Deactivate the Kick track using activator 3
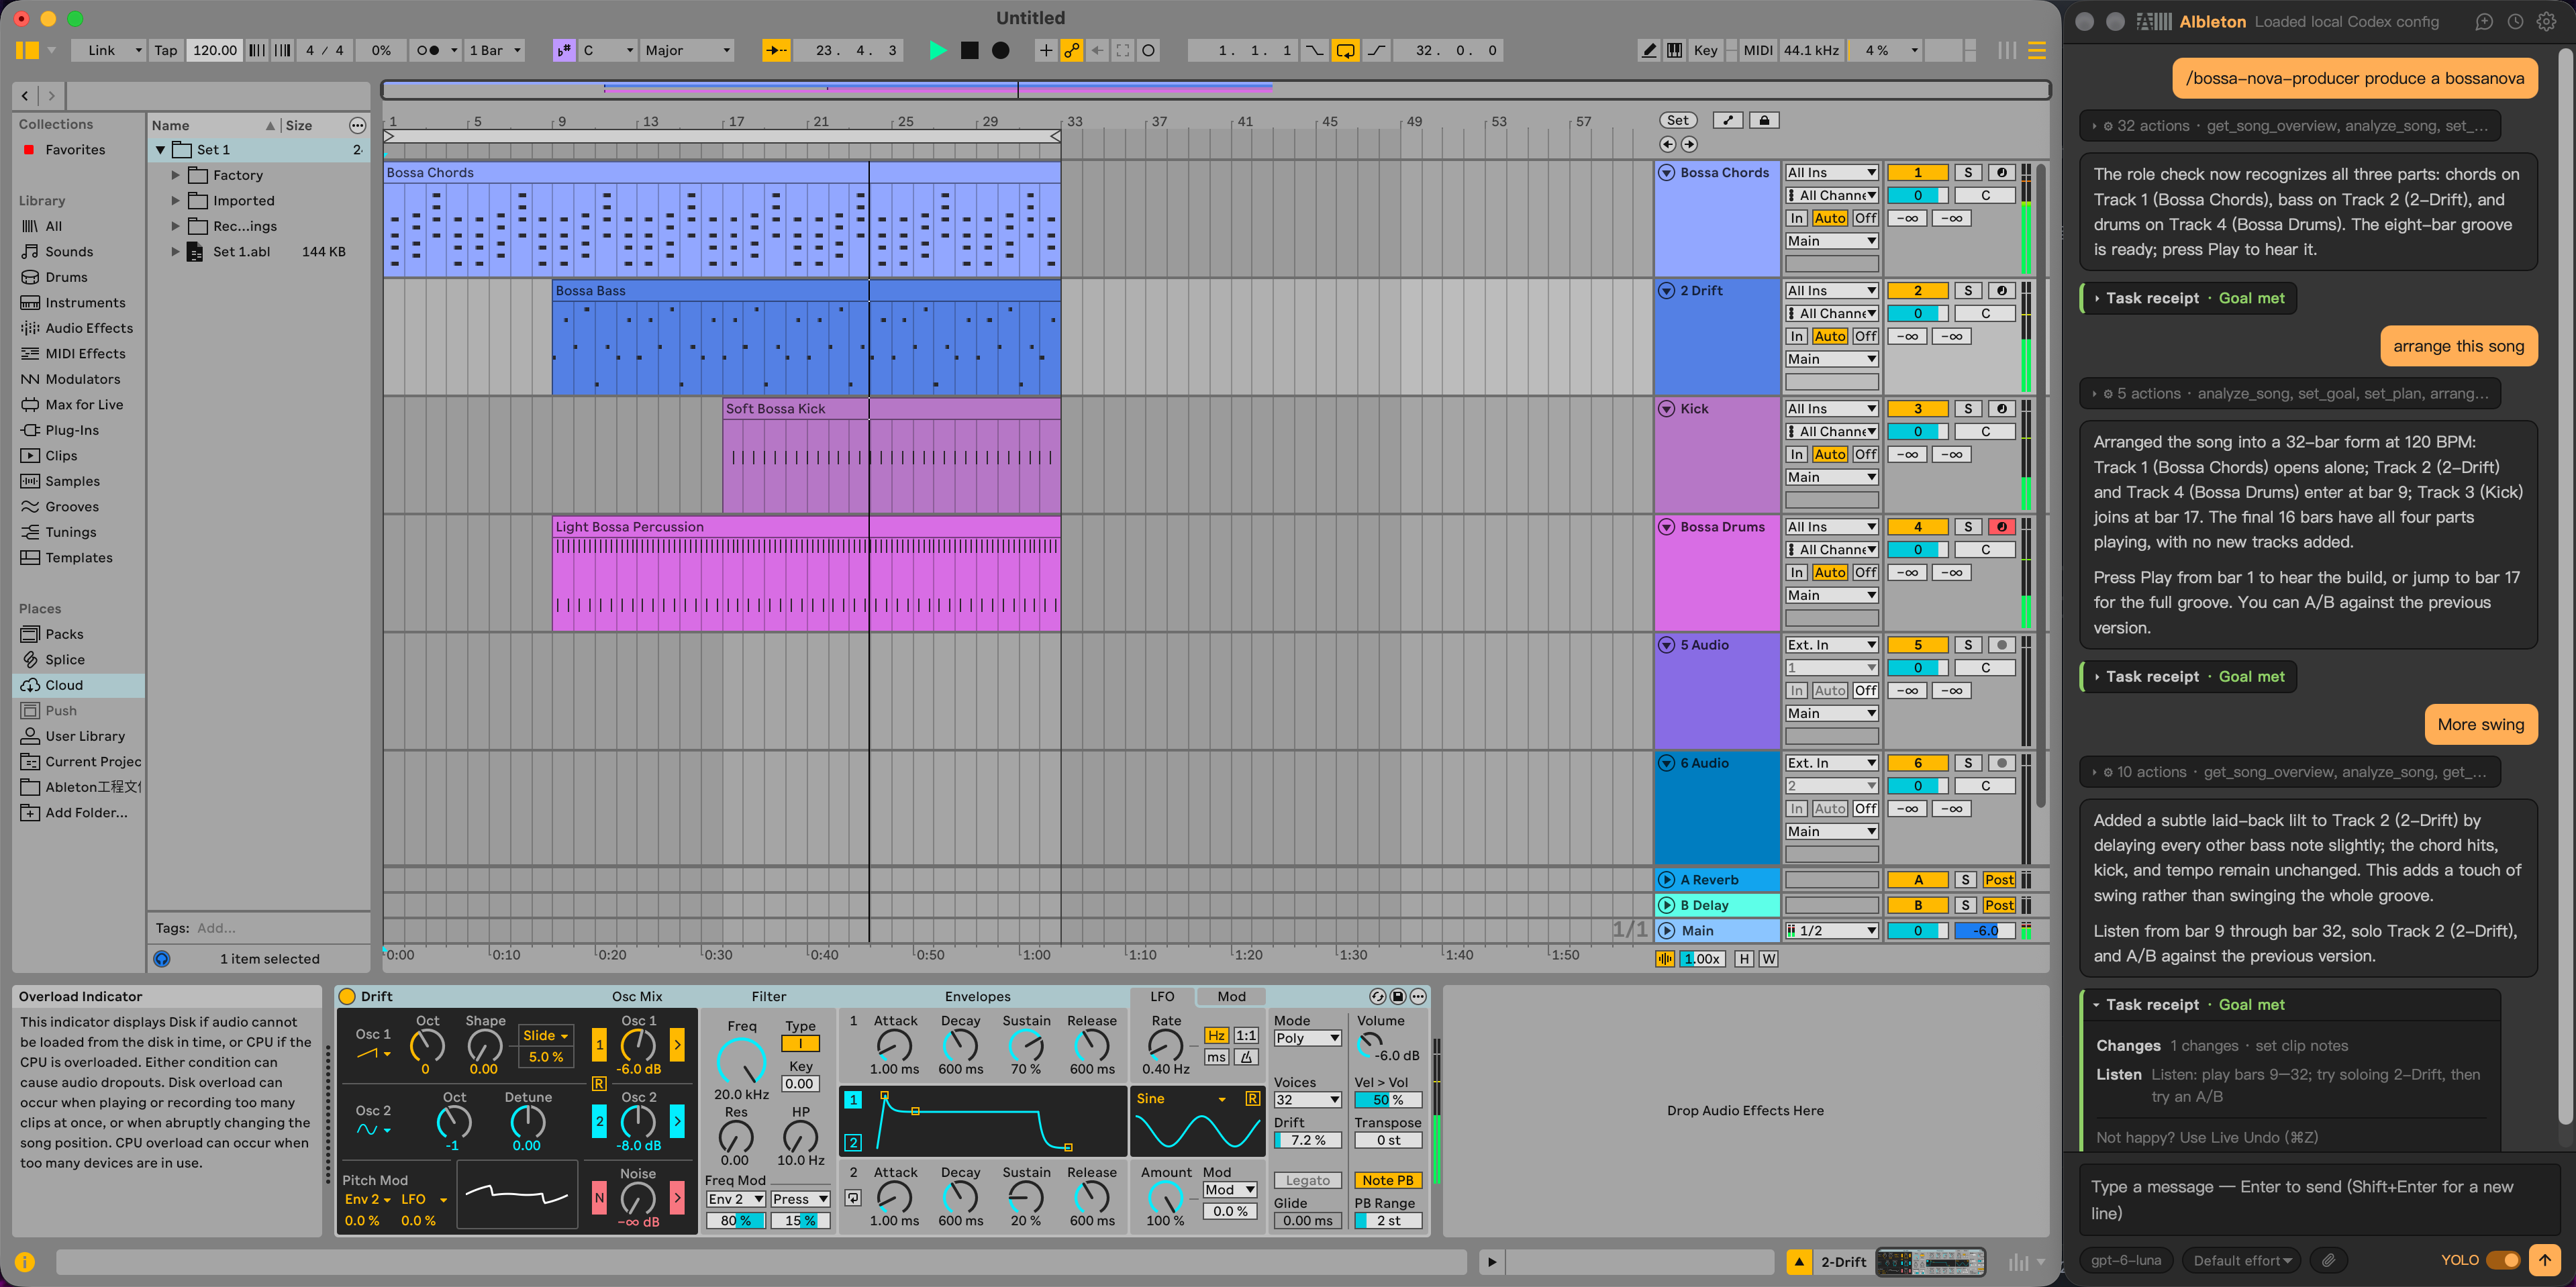The image size is (2576, 1287). click(1917, 409)
